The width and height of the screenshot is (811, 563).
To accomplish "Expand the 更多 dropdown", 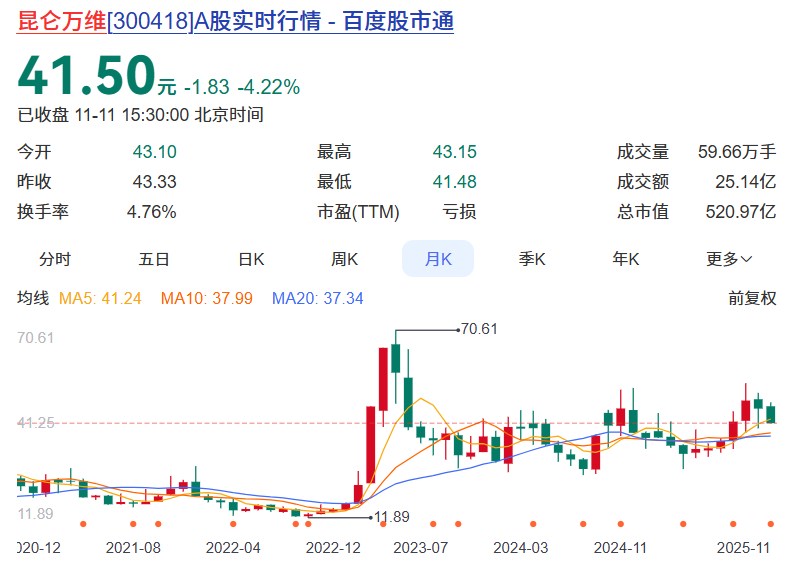I will (729, 258).
